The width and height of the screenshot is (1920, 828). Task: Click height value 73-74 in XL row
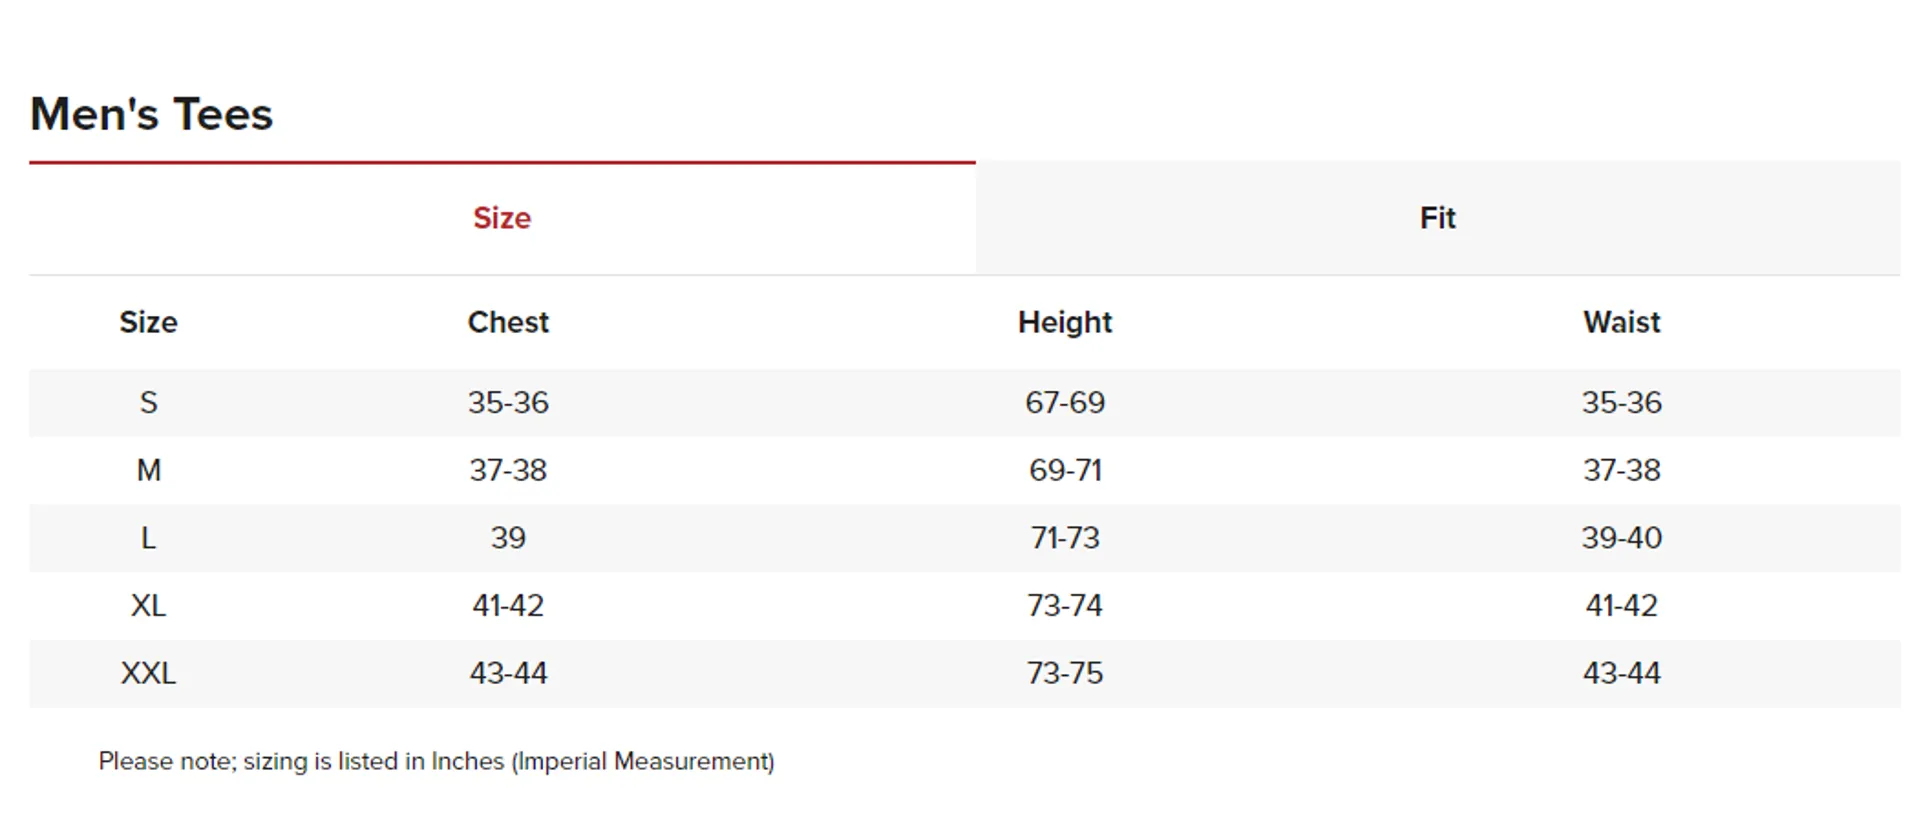pos(1064,605)
